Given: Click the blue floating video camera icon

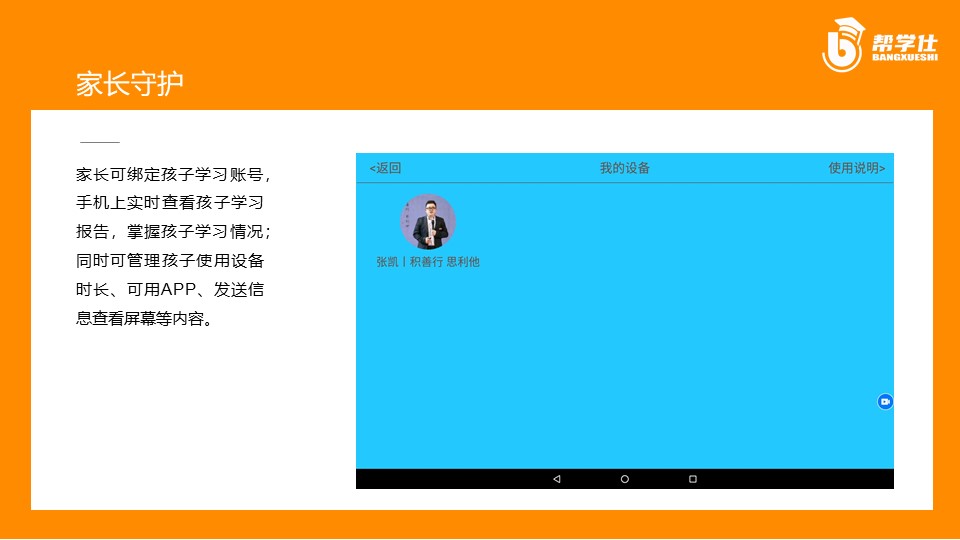Looking at the screenshot, I should pos(885,402).
